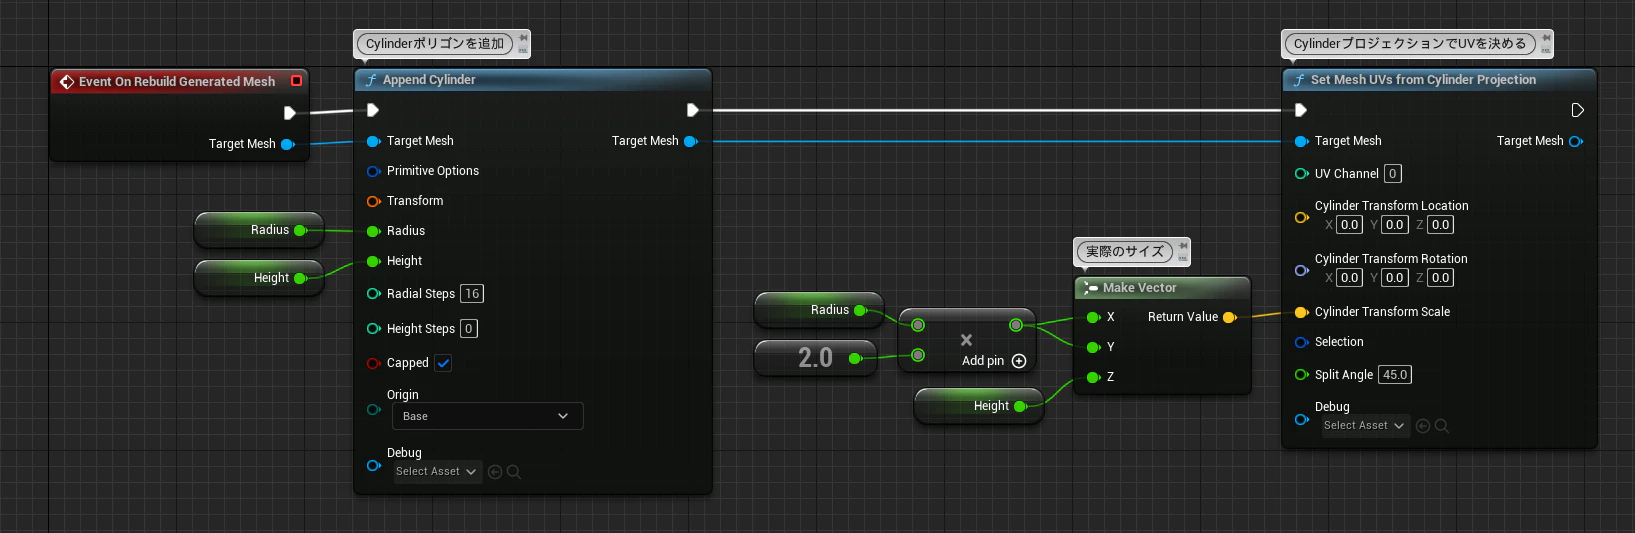The width and height of the screenshot is (1635, 533).
Task: Click the Primitive Options pin
Action: 374,172
